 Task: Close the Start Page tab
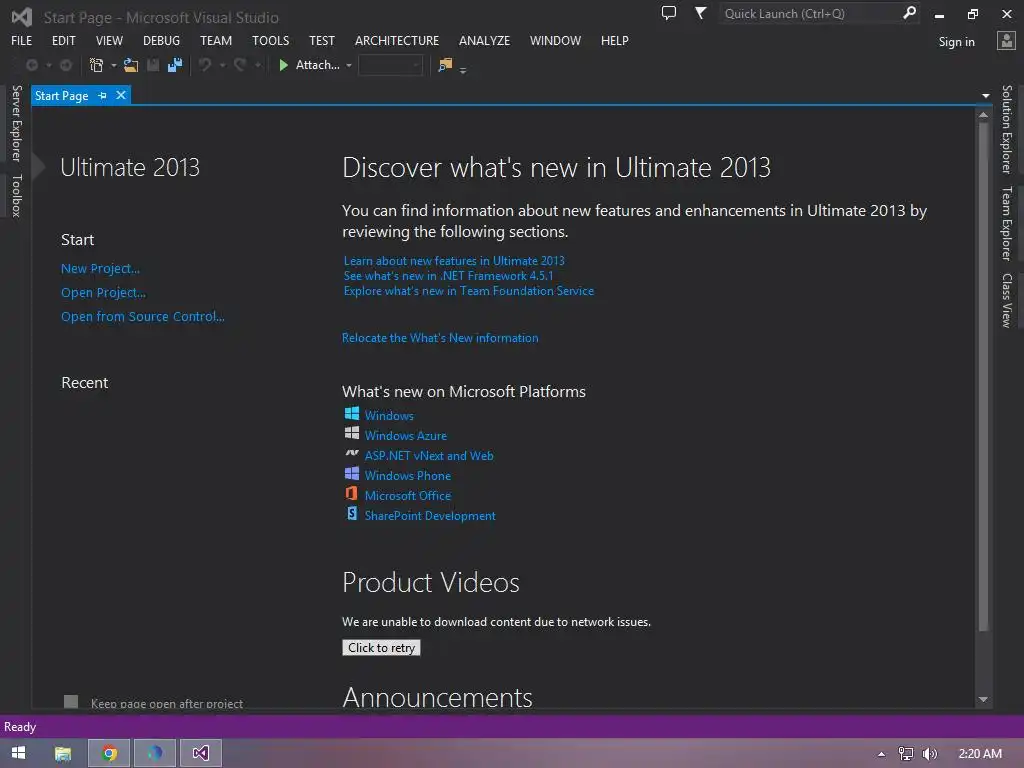tap(121, 95)
